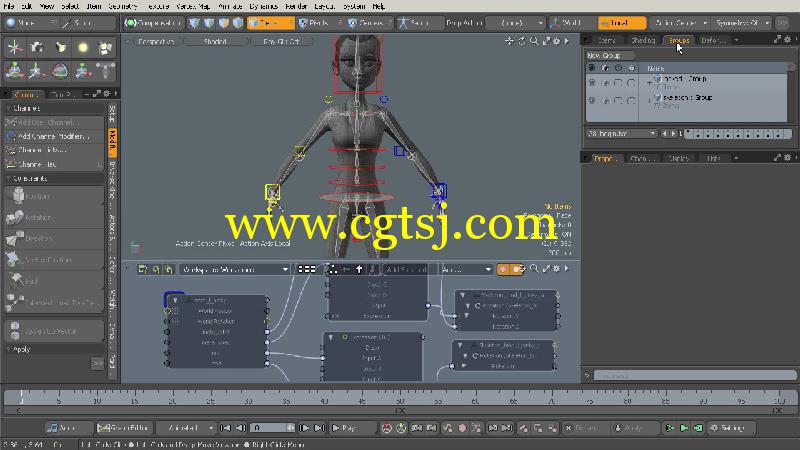Click the glowing point light icon
Screen dimensions: 800x450
83,48
